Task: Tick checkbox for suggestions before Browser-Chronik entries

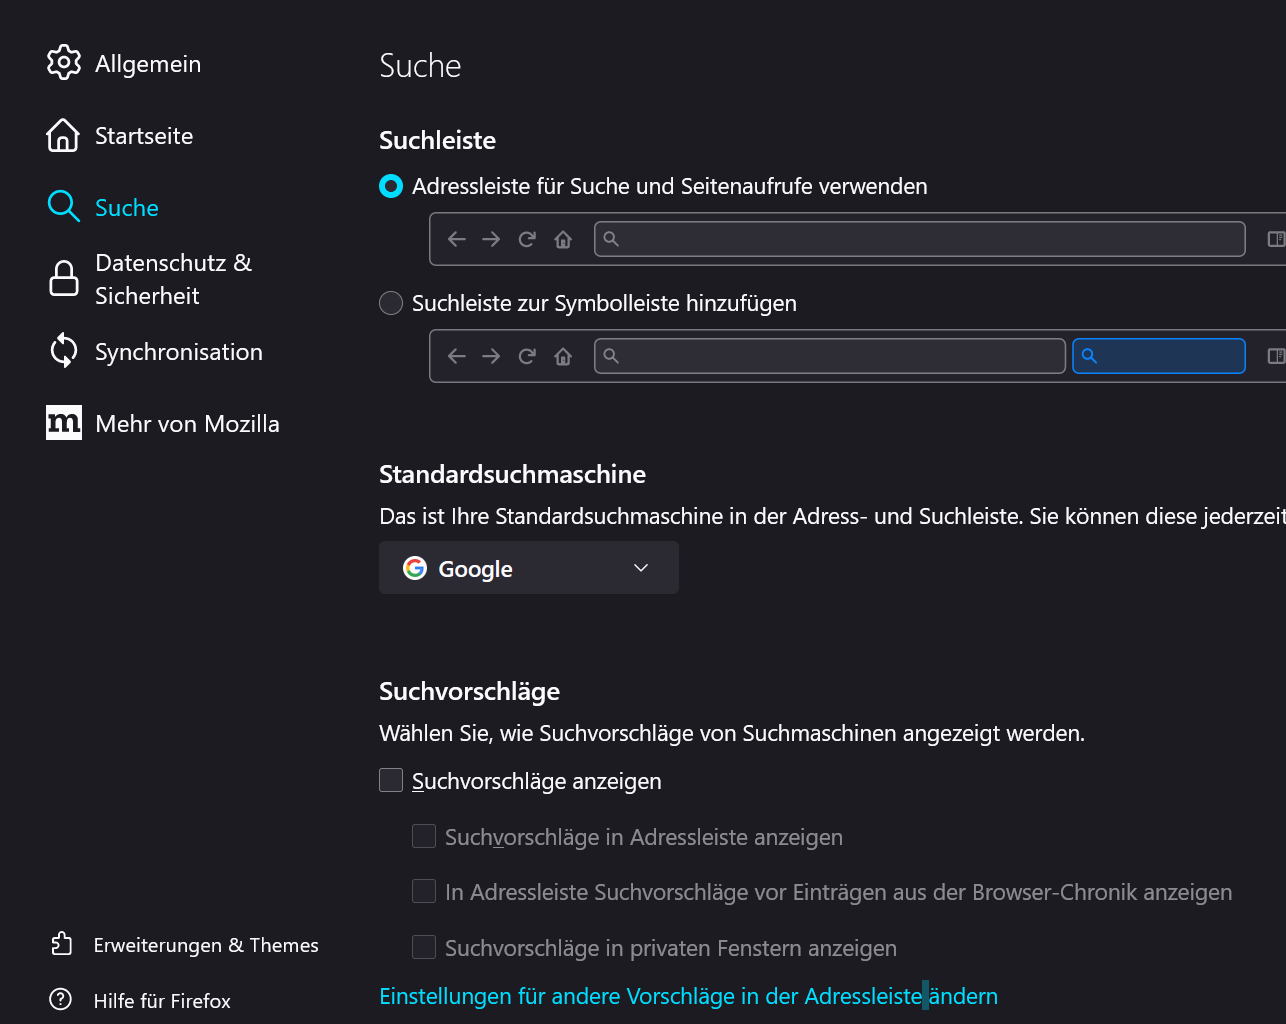Action: [424, 891]
